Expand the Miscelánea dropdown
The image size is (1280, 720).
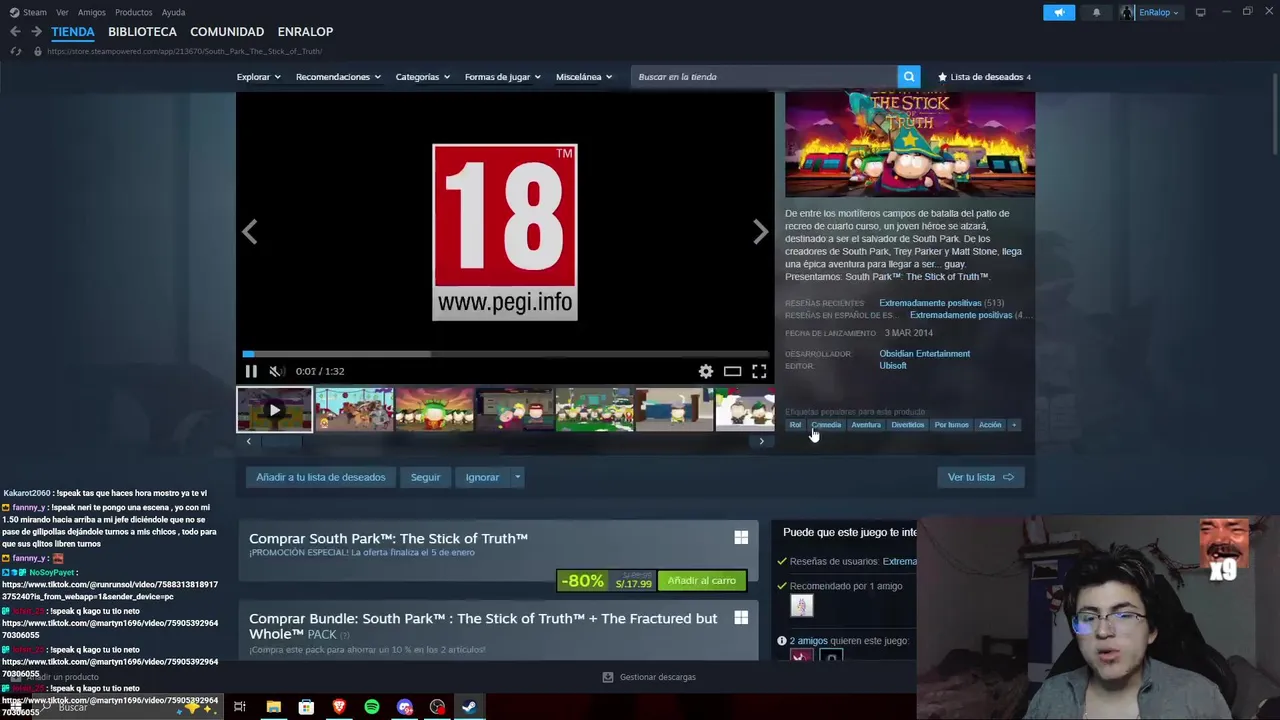pos(584,77)
